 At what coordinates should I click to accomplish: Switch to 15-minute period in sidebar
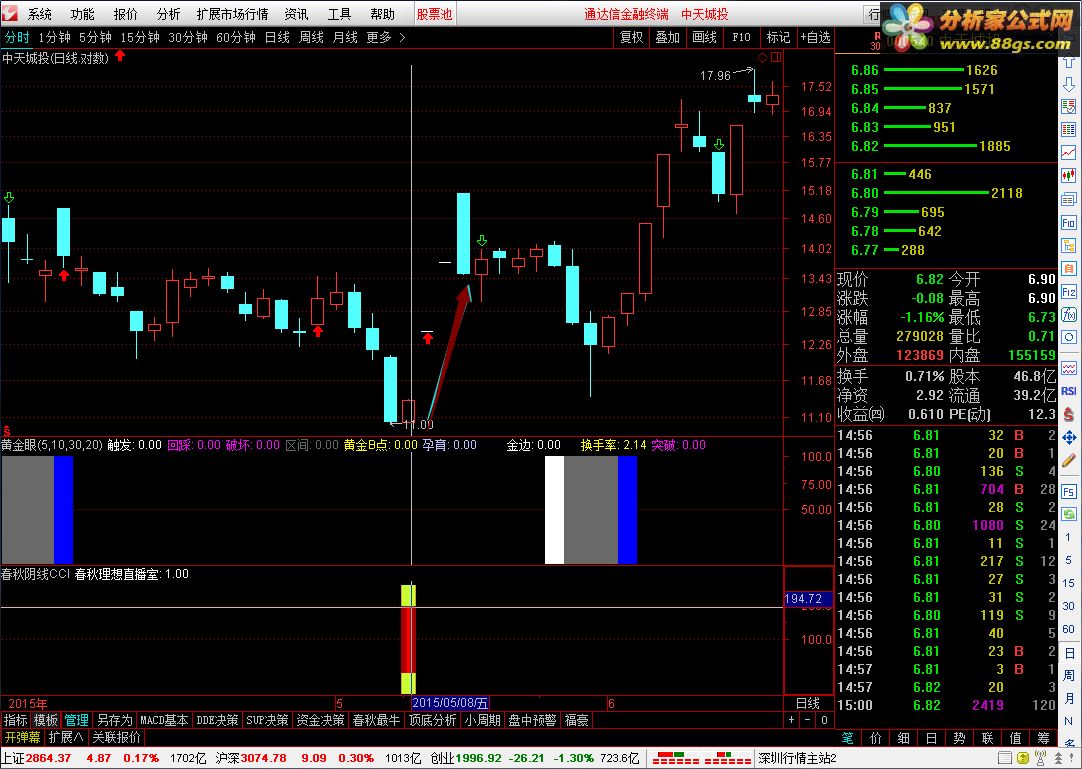tap(1068, 583)
